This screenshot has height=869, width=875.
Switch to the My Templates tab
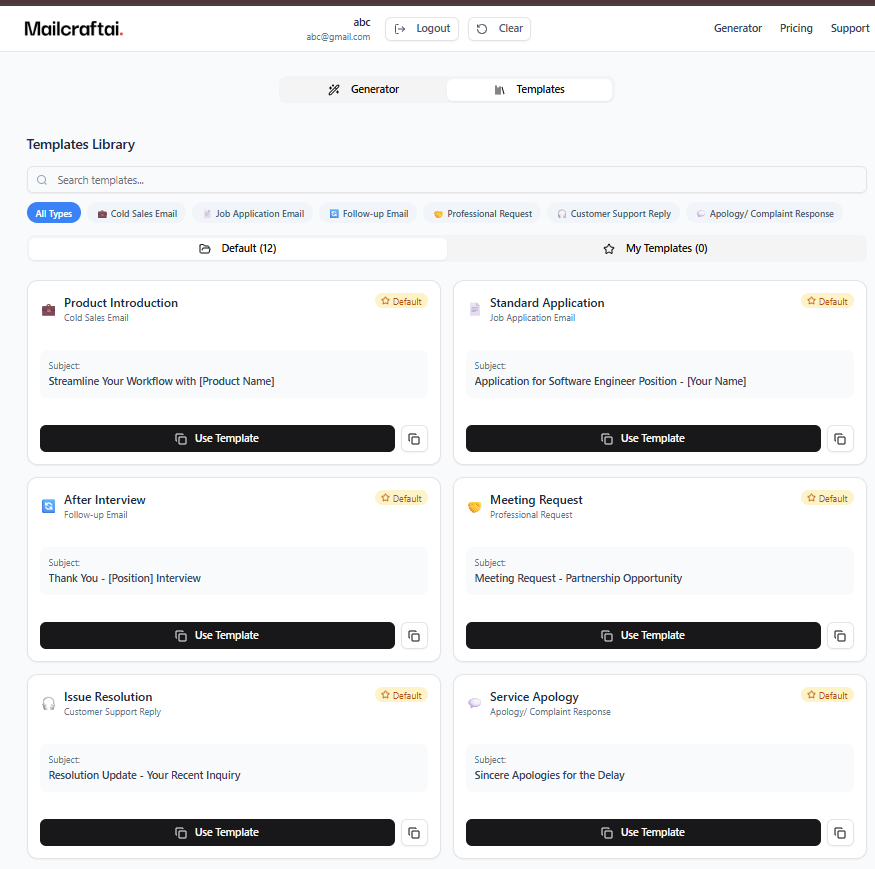[655, 248]
